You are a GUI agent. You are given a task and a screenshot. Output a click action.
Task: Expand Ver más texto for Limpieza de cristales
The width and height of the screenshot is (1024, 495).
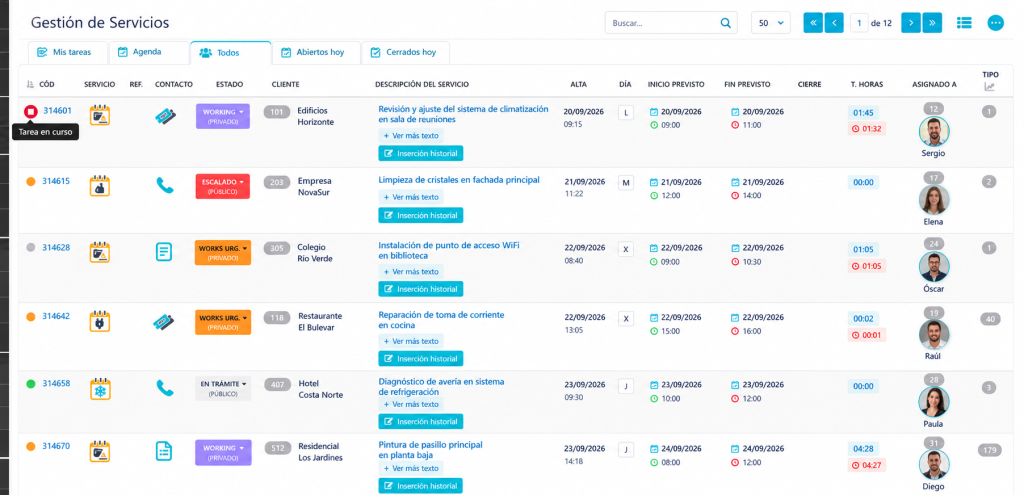[411, 197]
